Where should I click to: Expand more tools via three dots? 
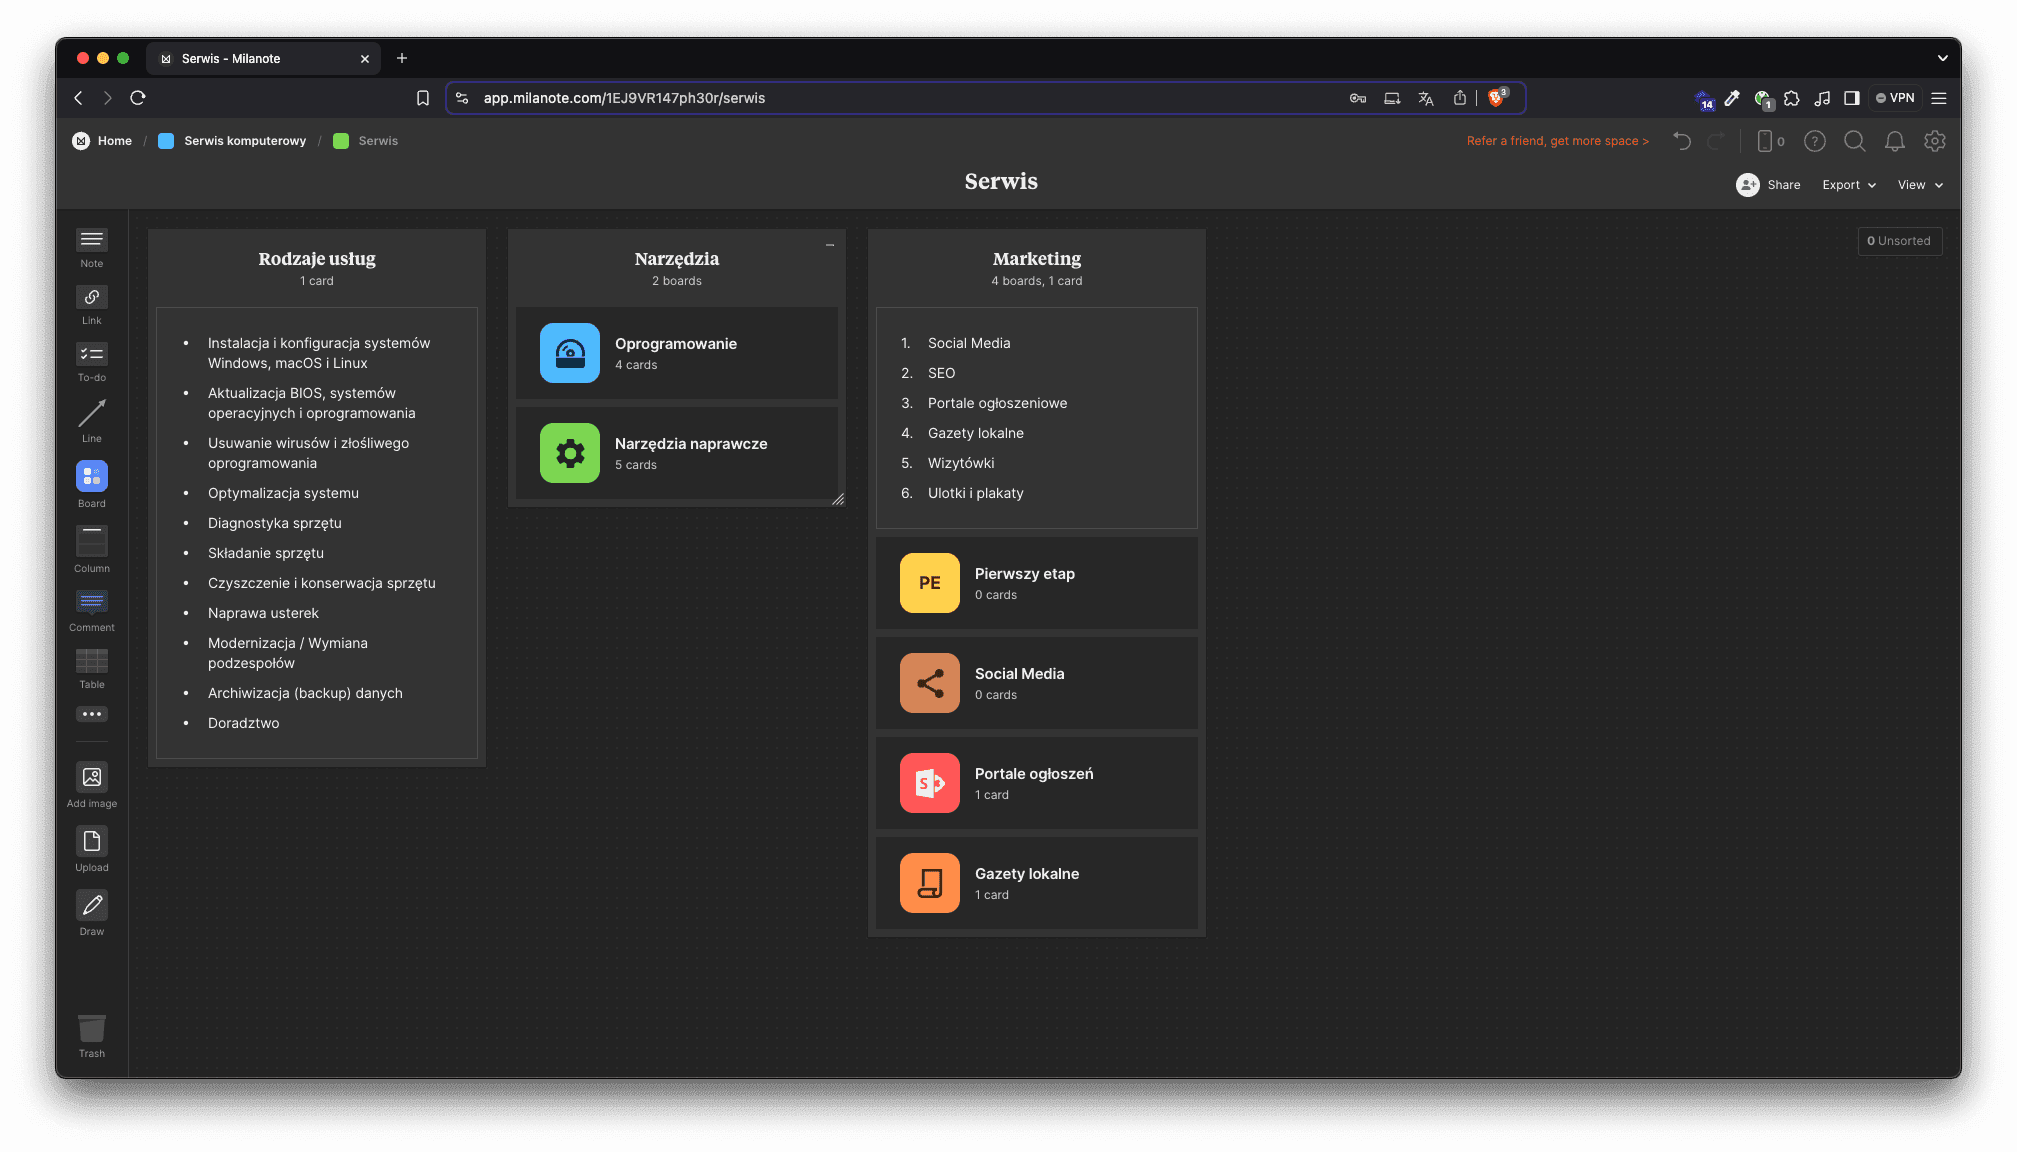pos(91,714)
